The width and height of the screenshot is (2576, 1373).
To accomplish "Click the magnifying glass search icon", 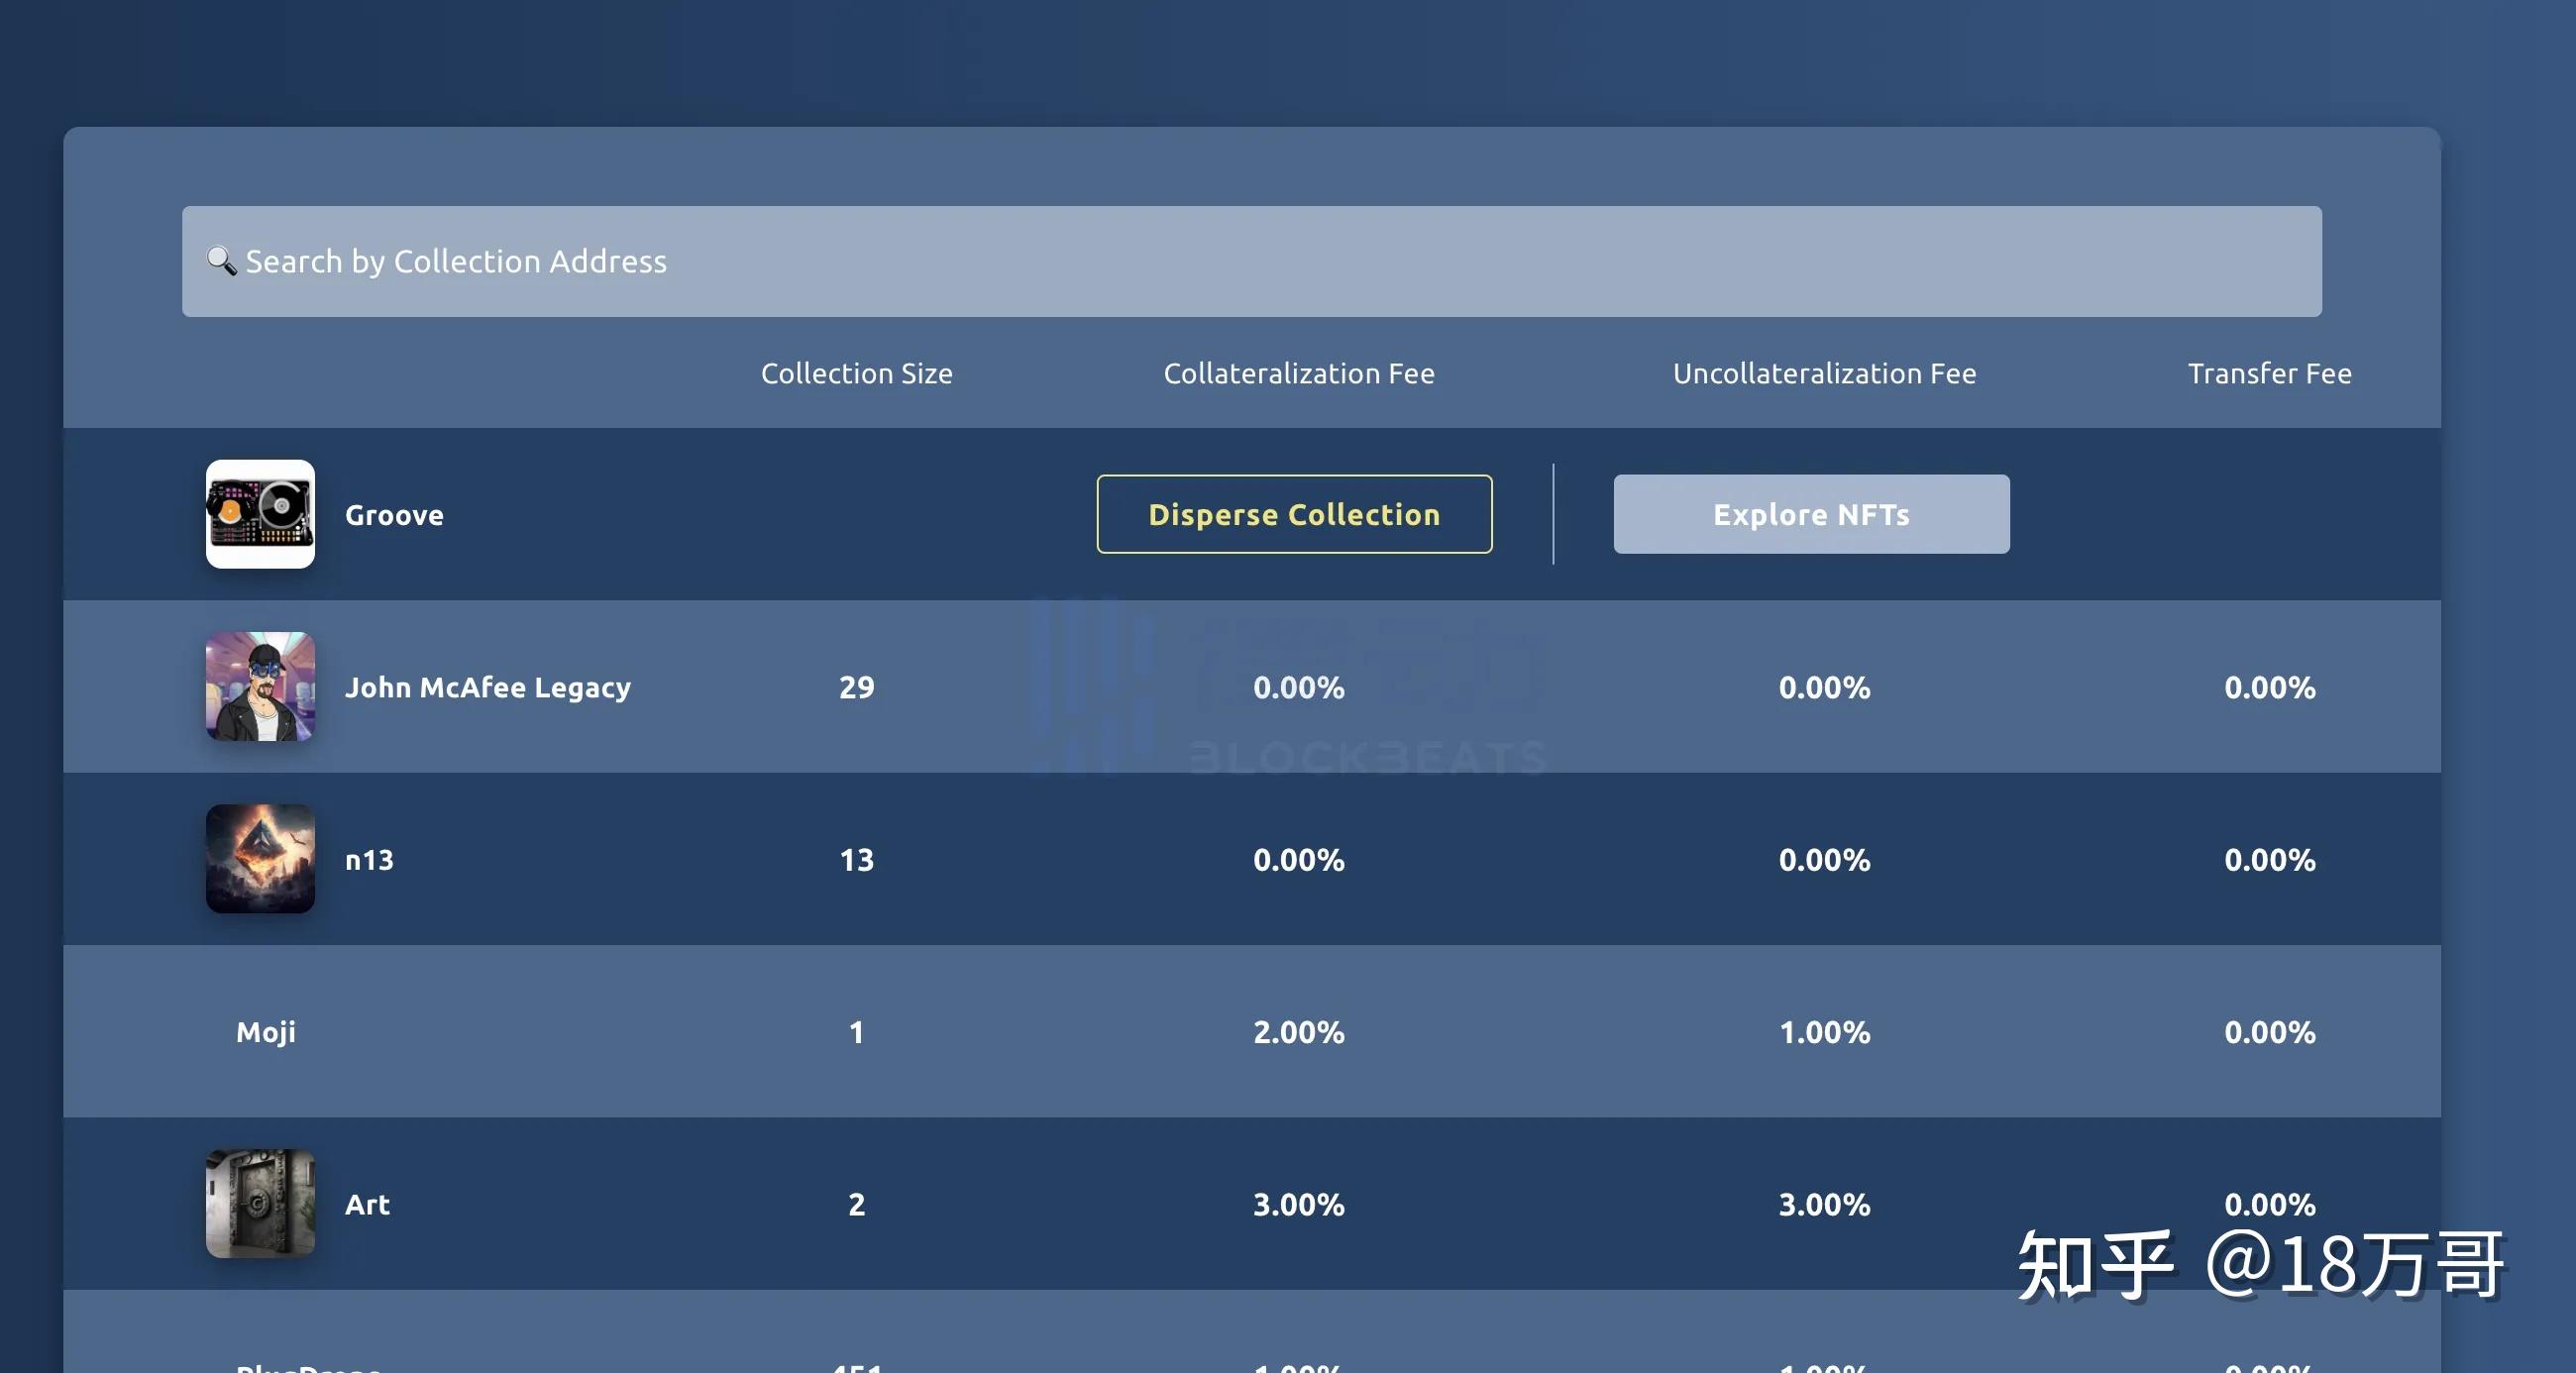I will pyautogui.click(x=221, y=261).
